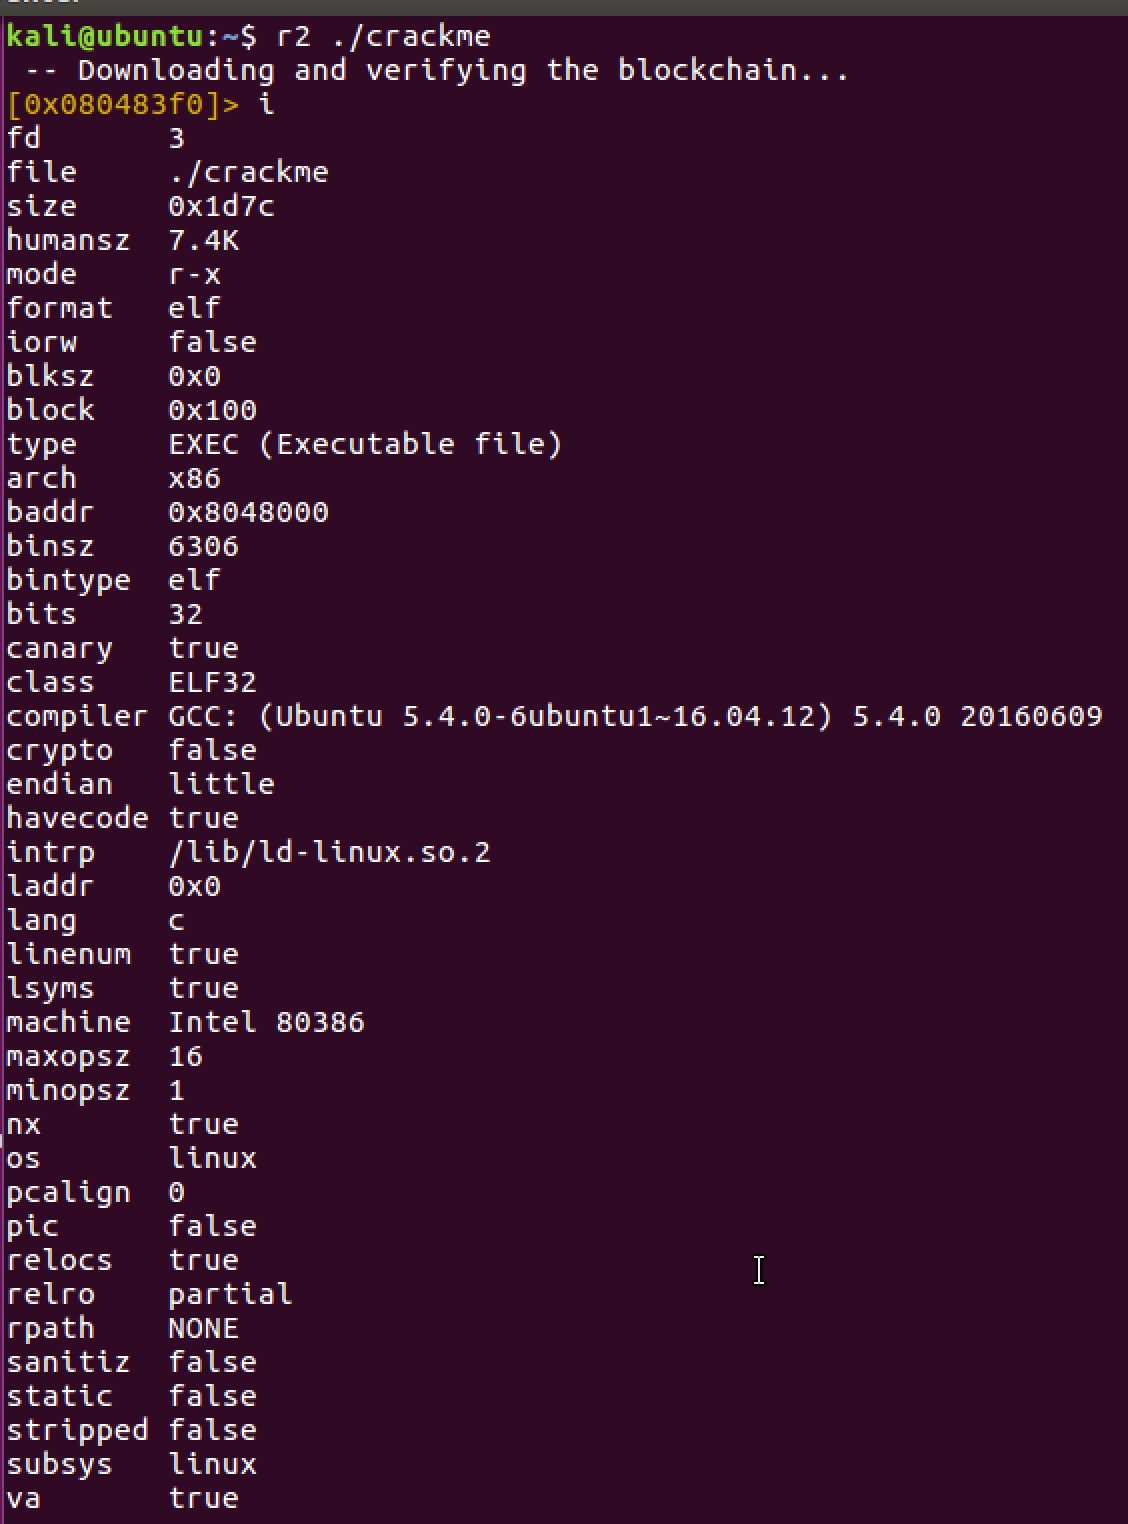Image resolution: width=1128 pixels, height=1524 pixels.
Task: Click the maxopsz value 16
Action: (185, 1056)
